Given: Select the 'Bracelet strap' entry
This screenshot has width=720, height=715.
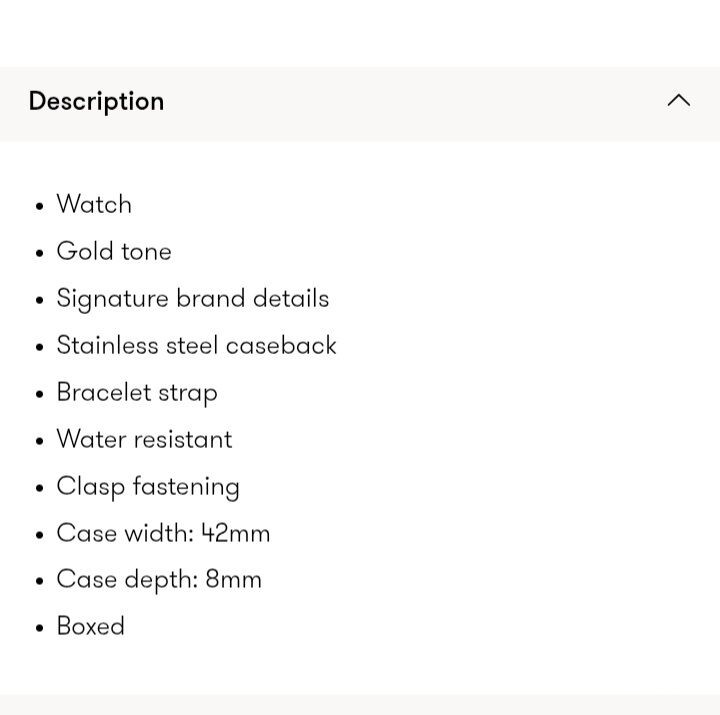Looking at the screenshot, I should [137, 393].
